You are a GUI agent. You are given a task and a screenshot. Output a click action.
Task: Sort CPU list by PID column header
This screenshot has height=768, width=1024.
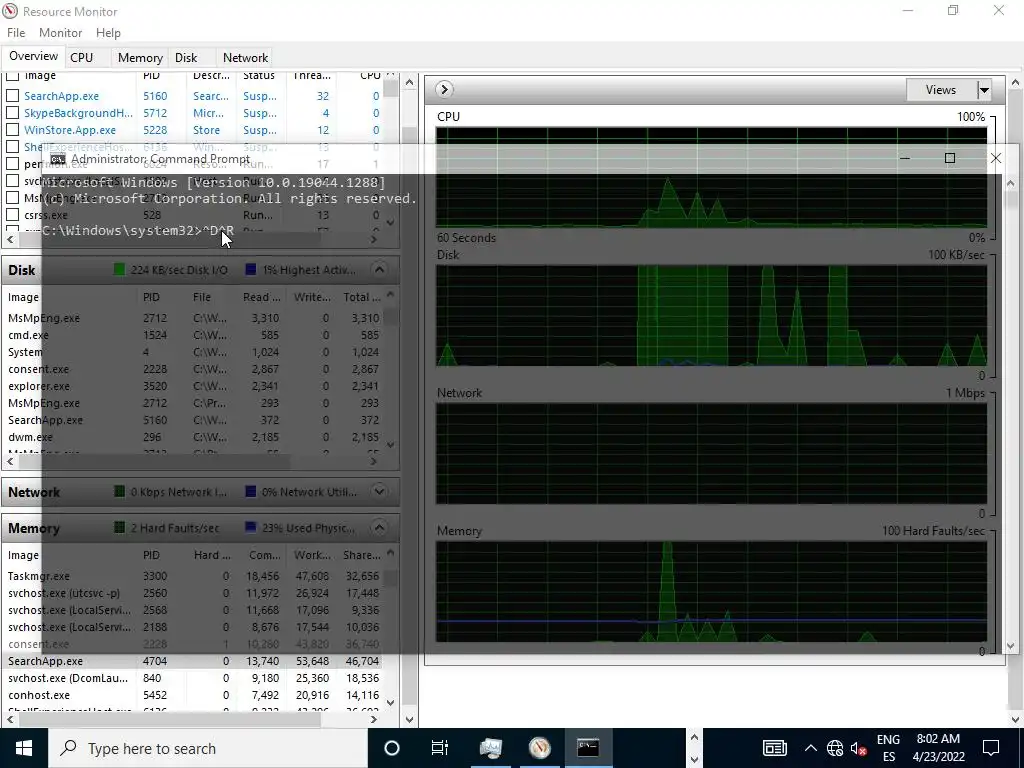(152, 76)
